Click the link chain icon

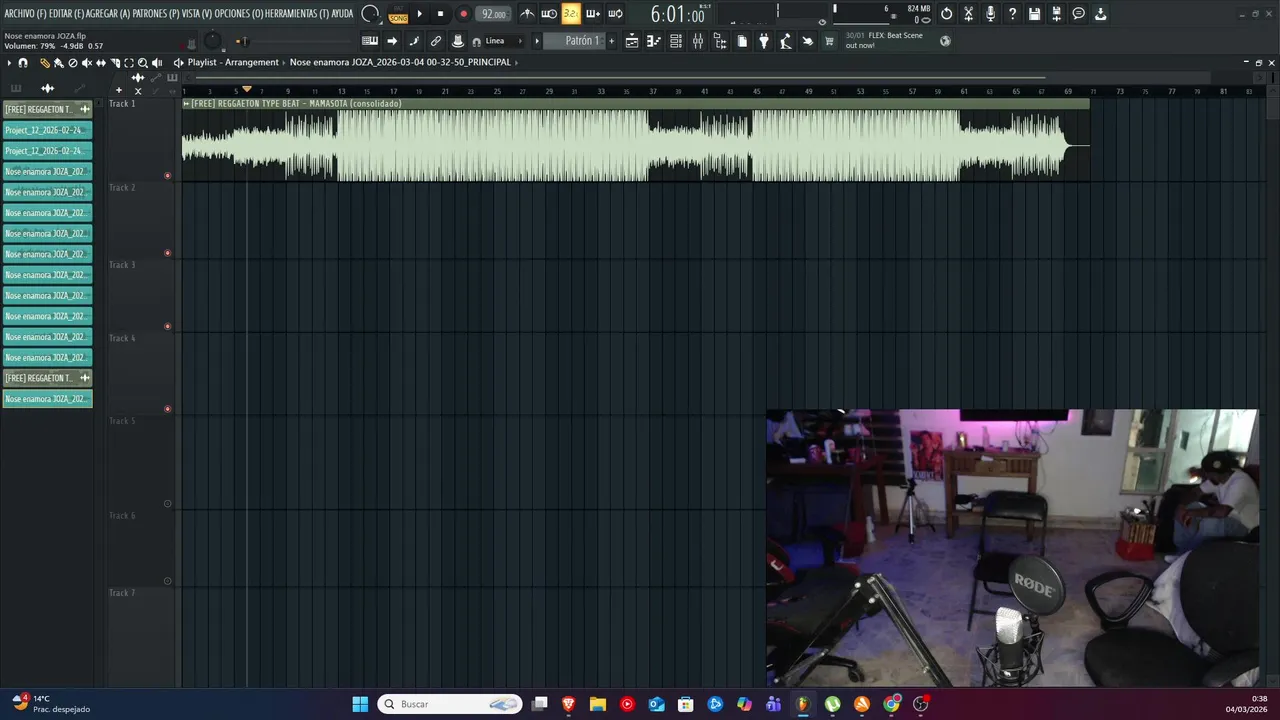pyautogui.click(x=436, y=41)
